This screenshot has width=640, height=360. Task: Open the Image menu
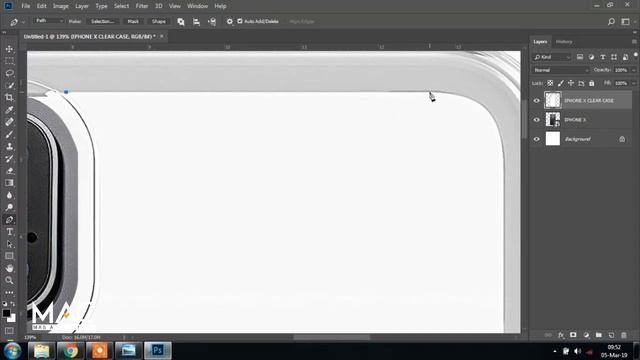pos(60,6)
